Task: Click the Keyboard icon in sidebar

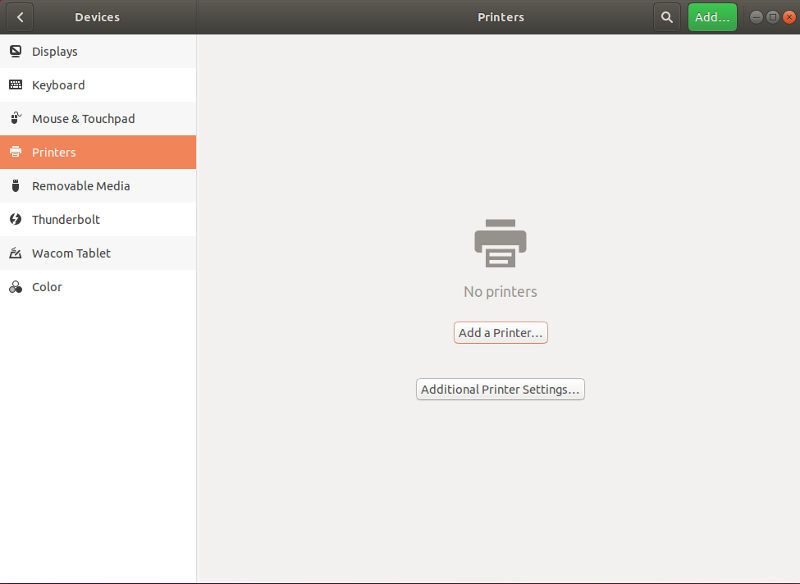Action: [16, 85]
